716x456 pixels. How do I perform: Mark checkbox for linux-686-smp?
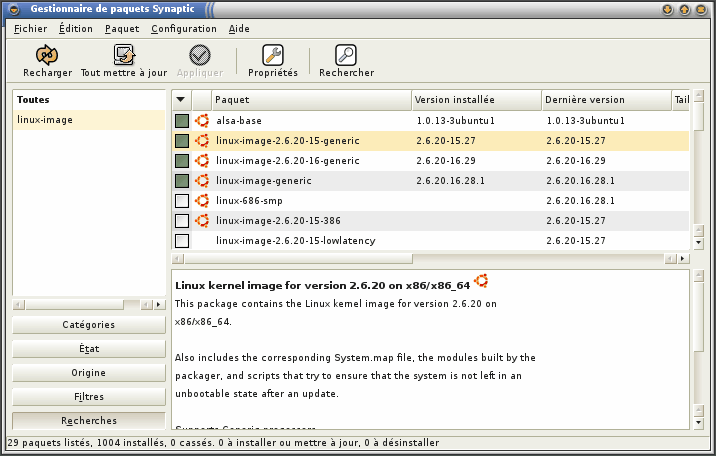click(x=182, y=201)
